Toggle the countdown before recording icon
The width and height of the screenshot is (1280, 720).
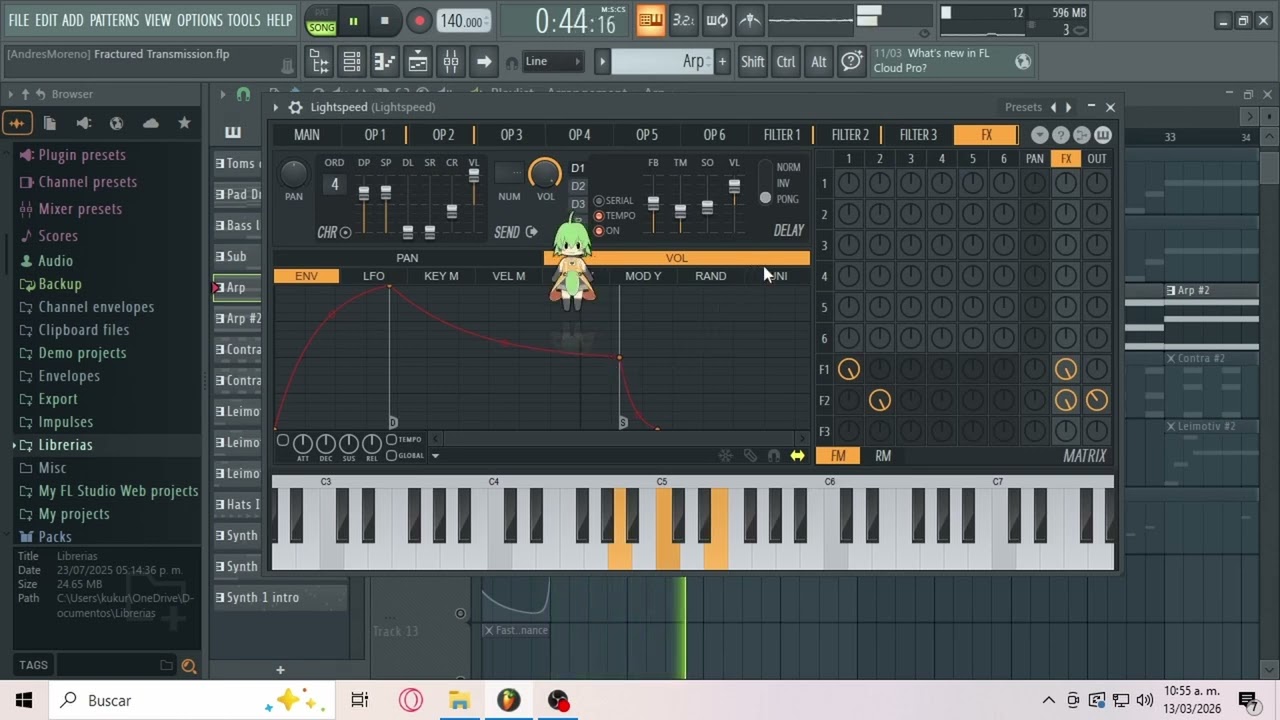(683, 20)
